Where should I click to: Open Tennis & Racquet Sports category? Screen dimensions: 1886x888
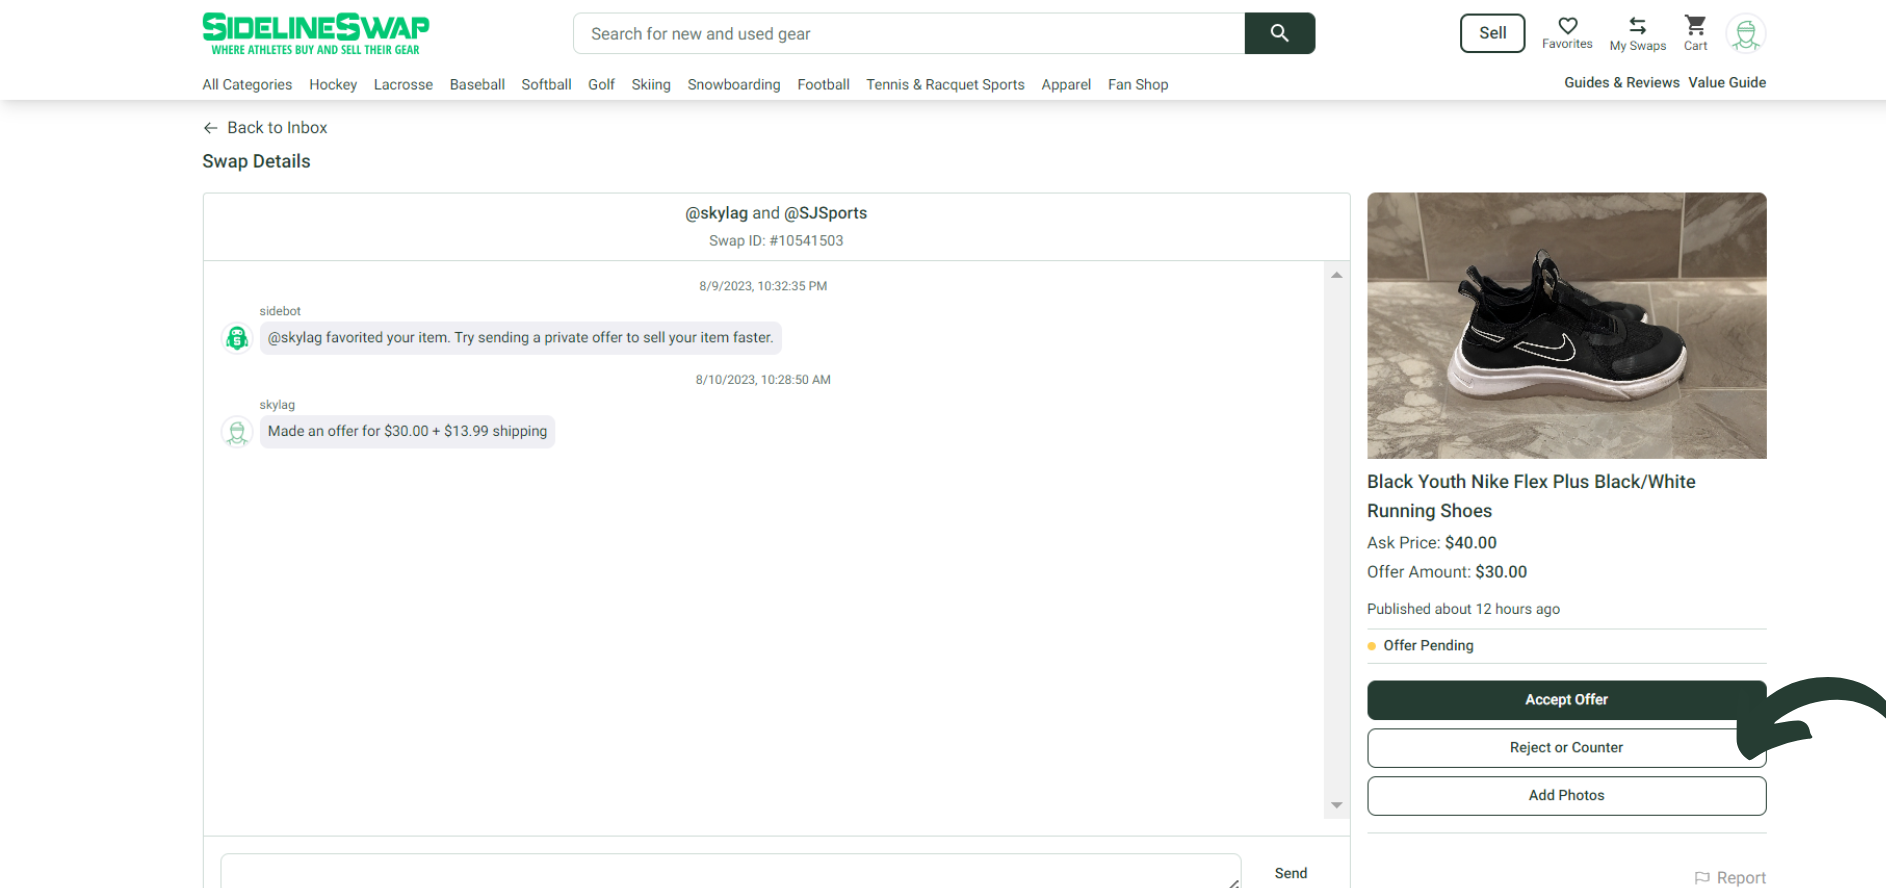click(945, 85)
